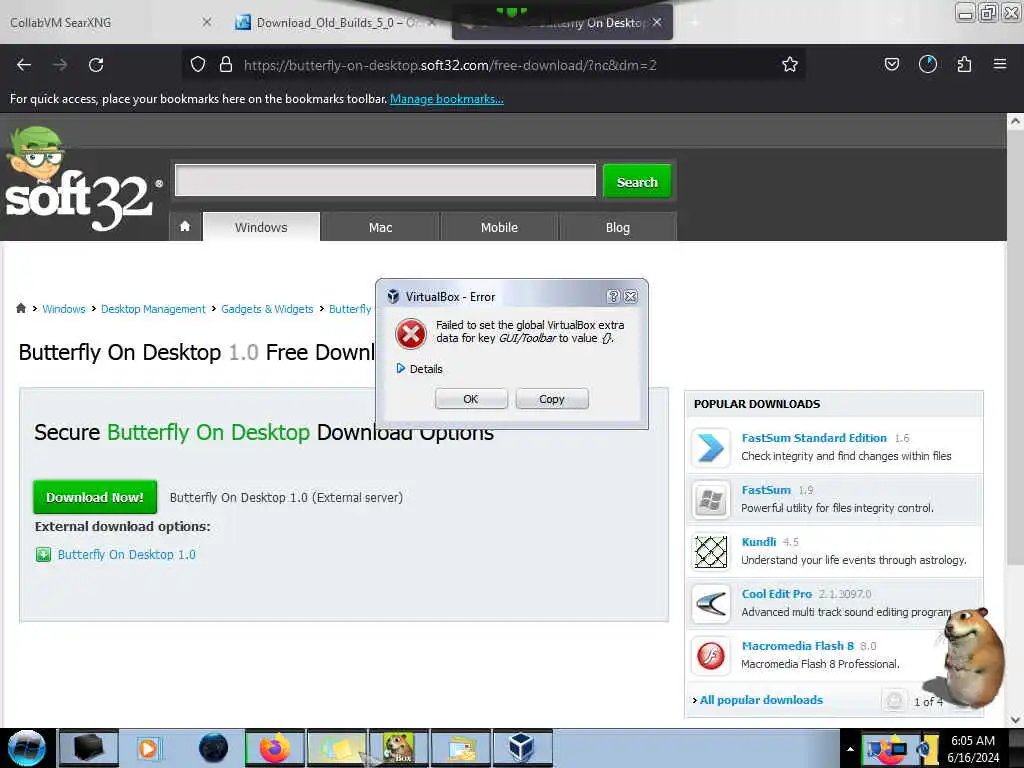Open the Firefox account circle icon
Image resolution: width=1024 pixels, height=768 pixels.
pyautogui.click(x=927, y=64)
